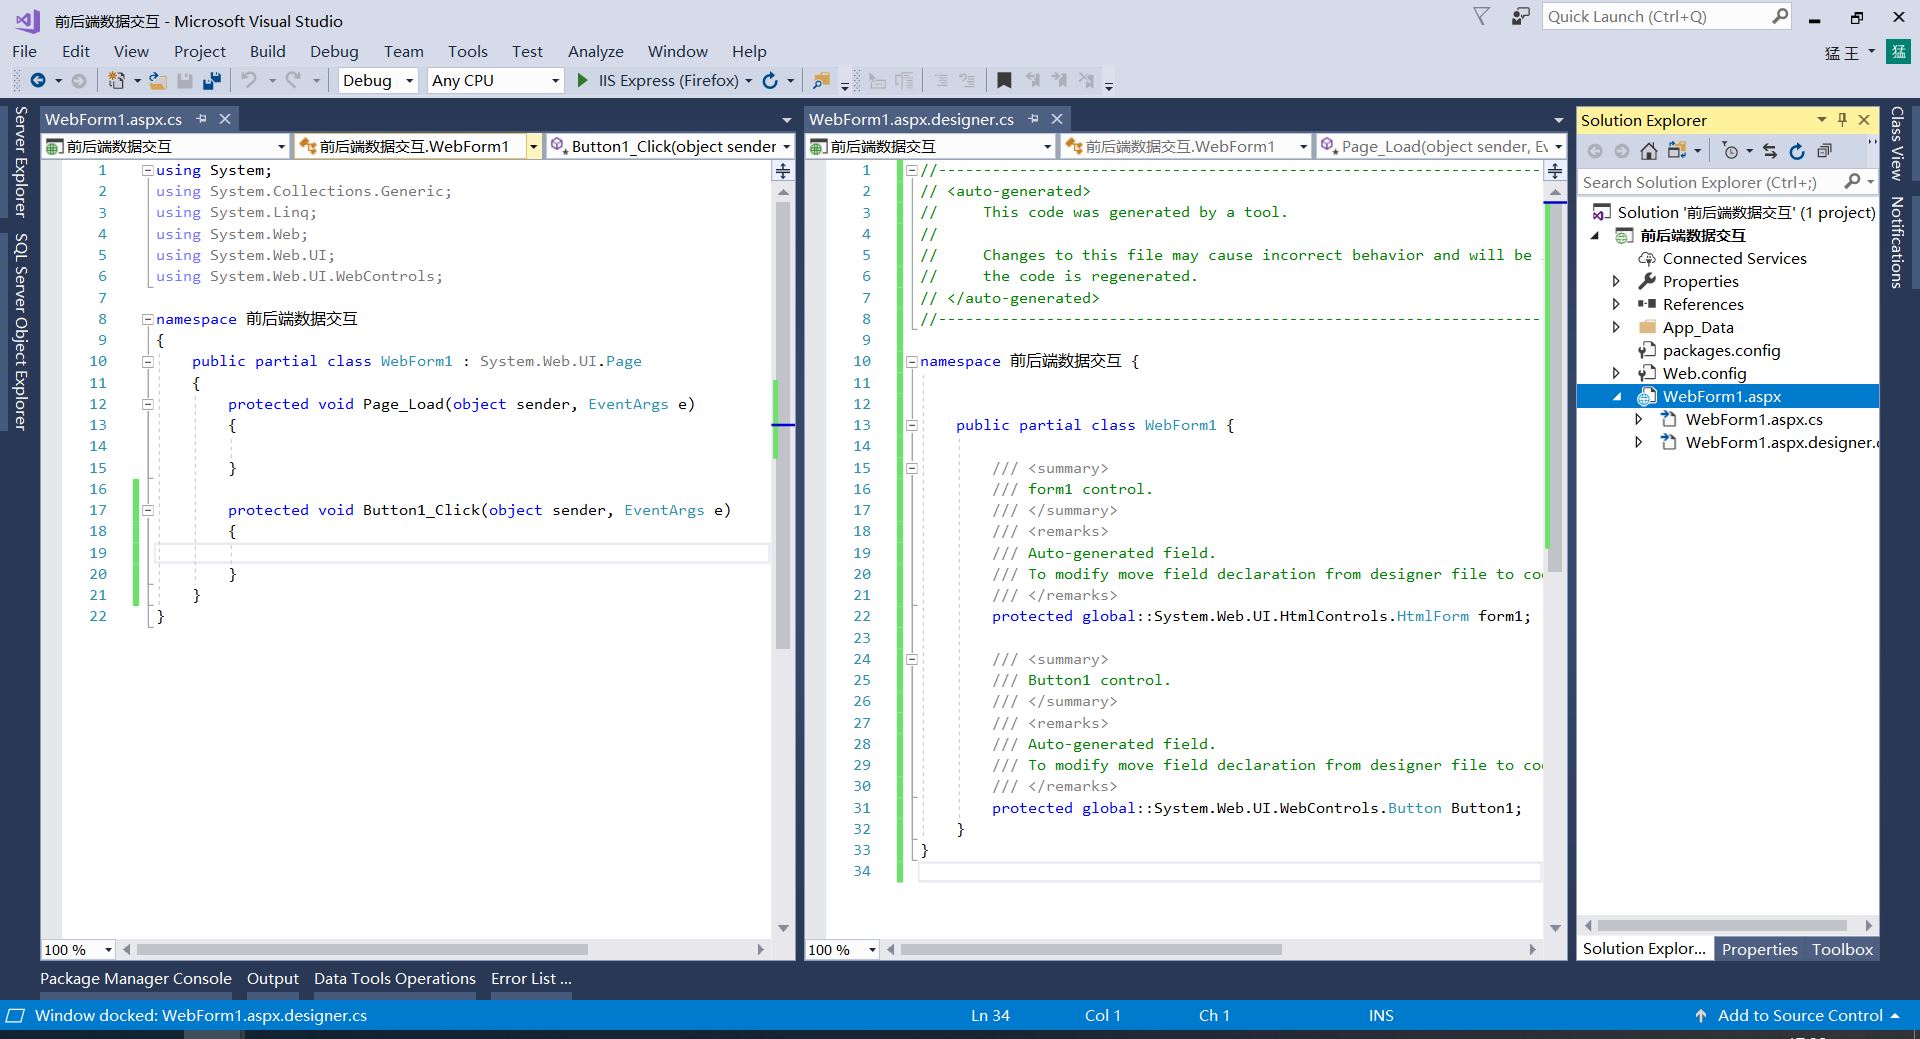
Task: Start debugging with the green play icon
Action: point(583,80)
